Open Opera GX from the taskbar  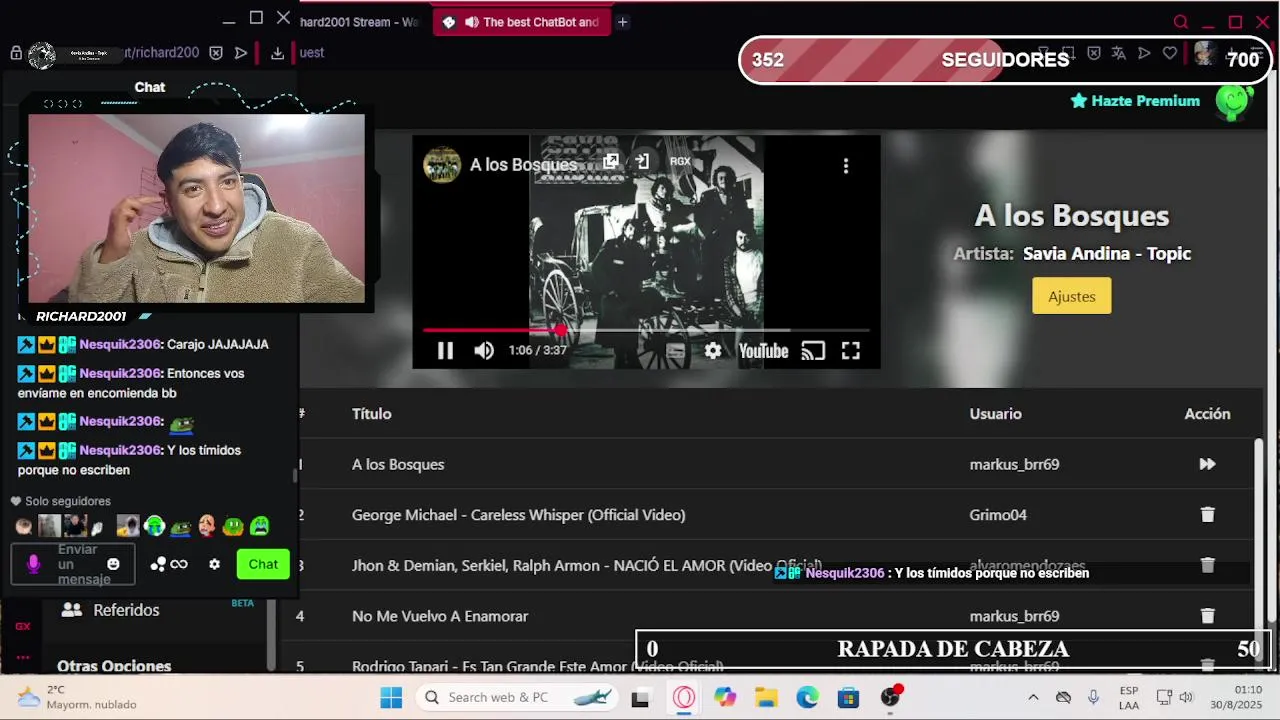tap(684, 698)
